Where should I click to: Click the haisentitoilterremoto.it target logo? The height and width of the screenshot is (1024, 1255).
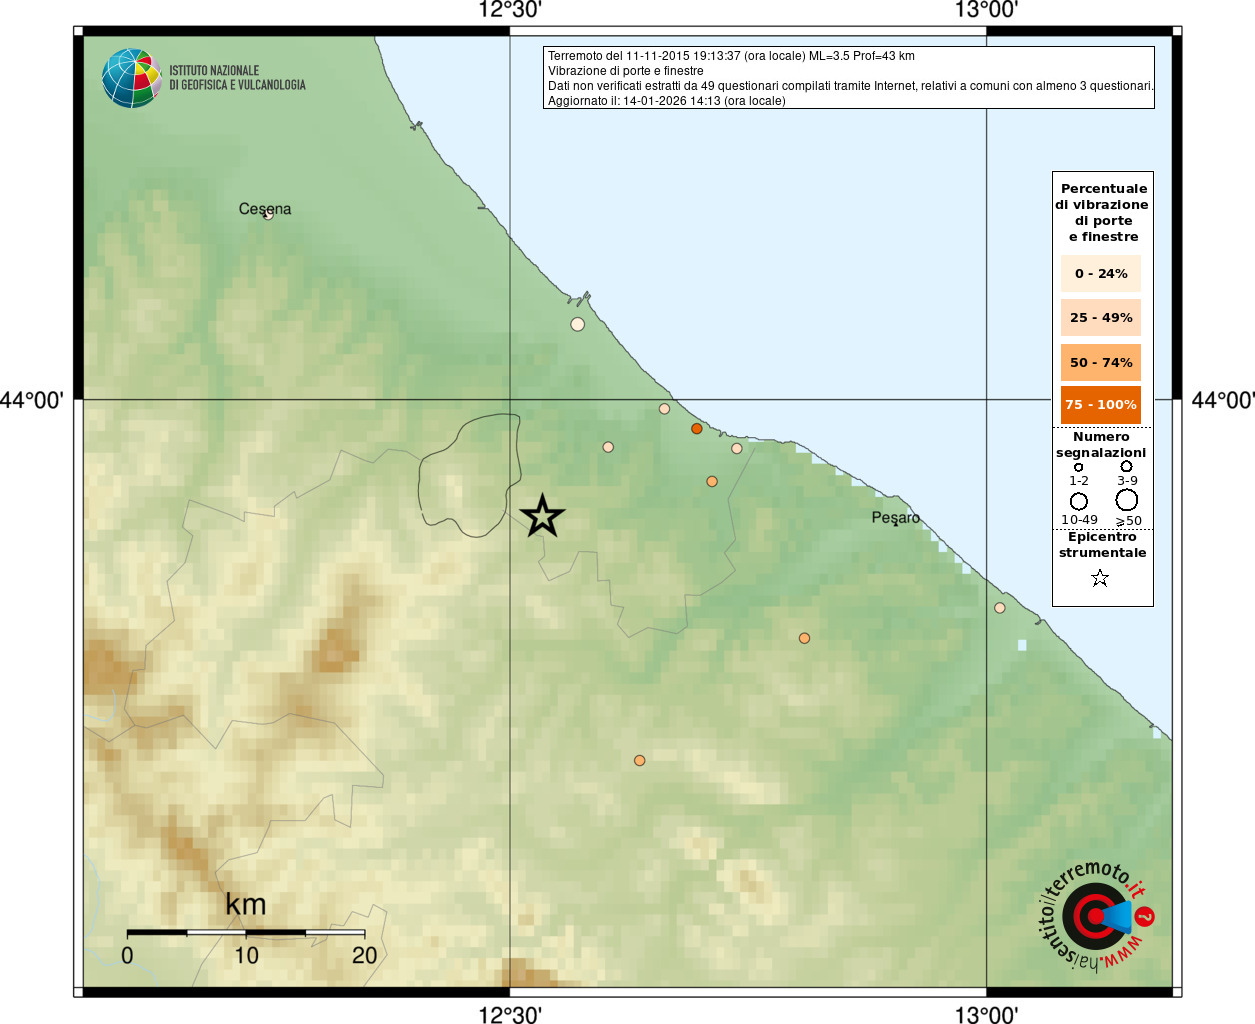coord(1096,916)
